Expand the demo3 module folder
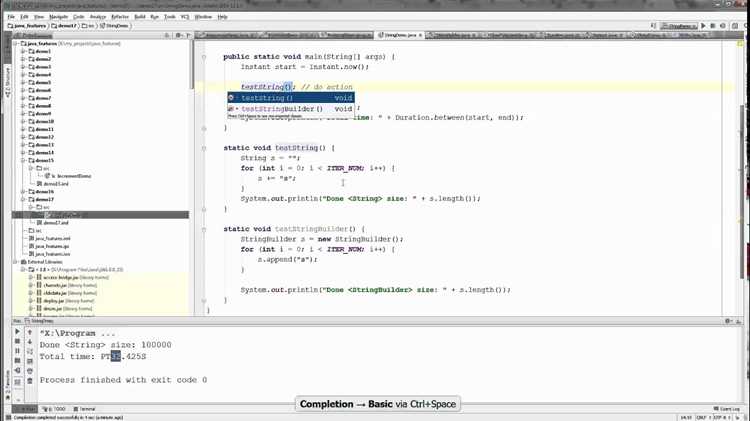 click(x=23, y=67)
